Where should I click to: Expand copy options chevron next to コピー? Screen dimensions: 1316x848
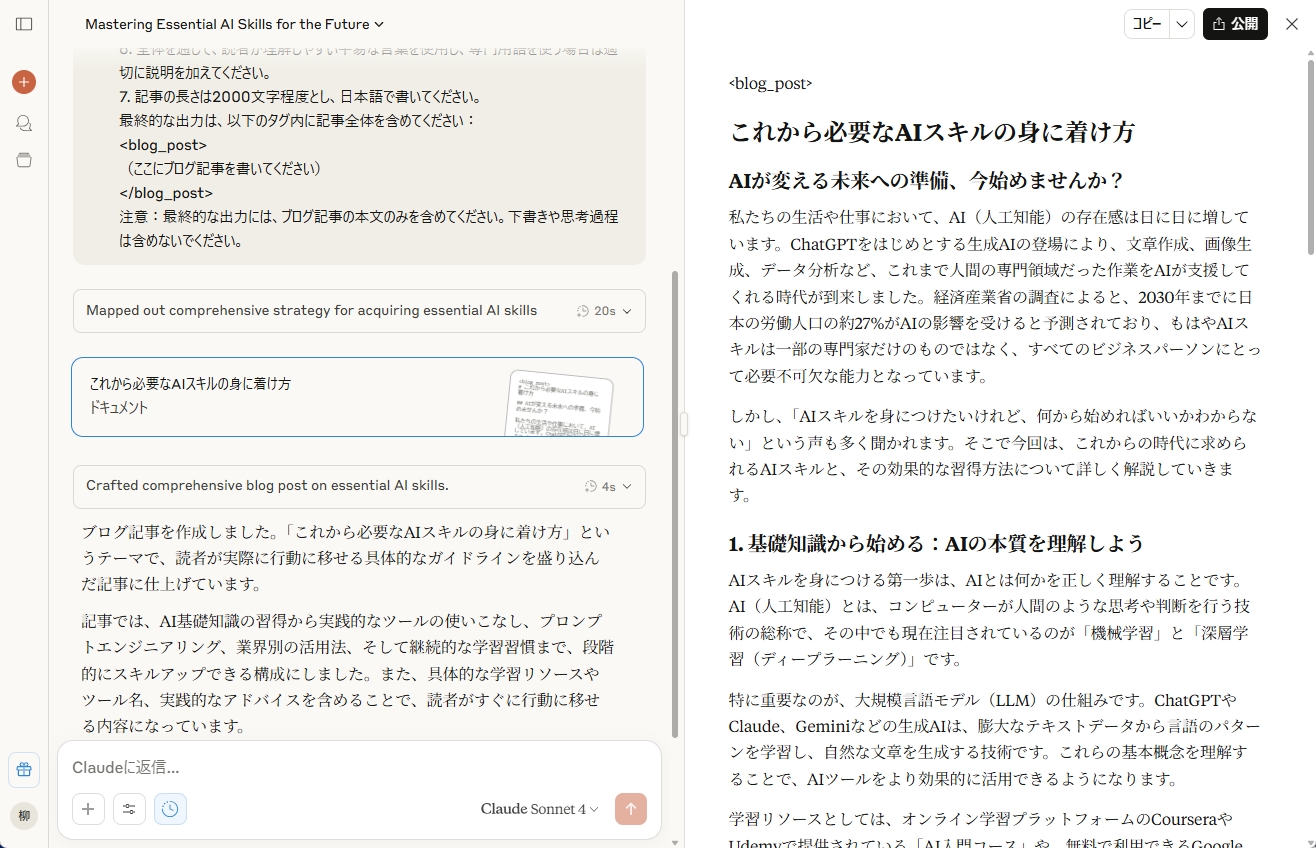1180,24
